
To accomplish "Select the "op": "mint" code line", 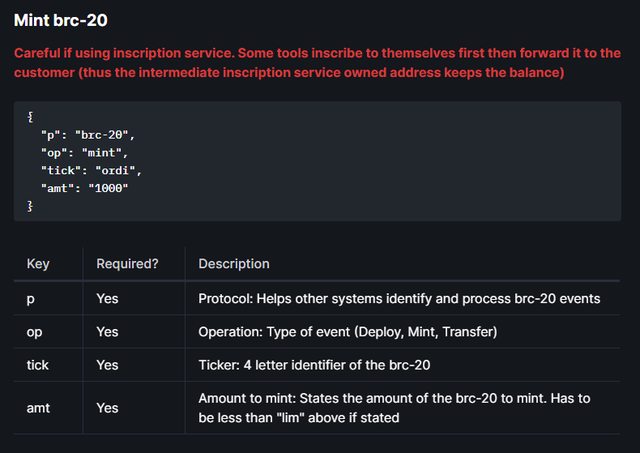I will 84,151.
